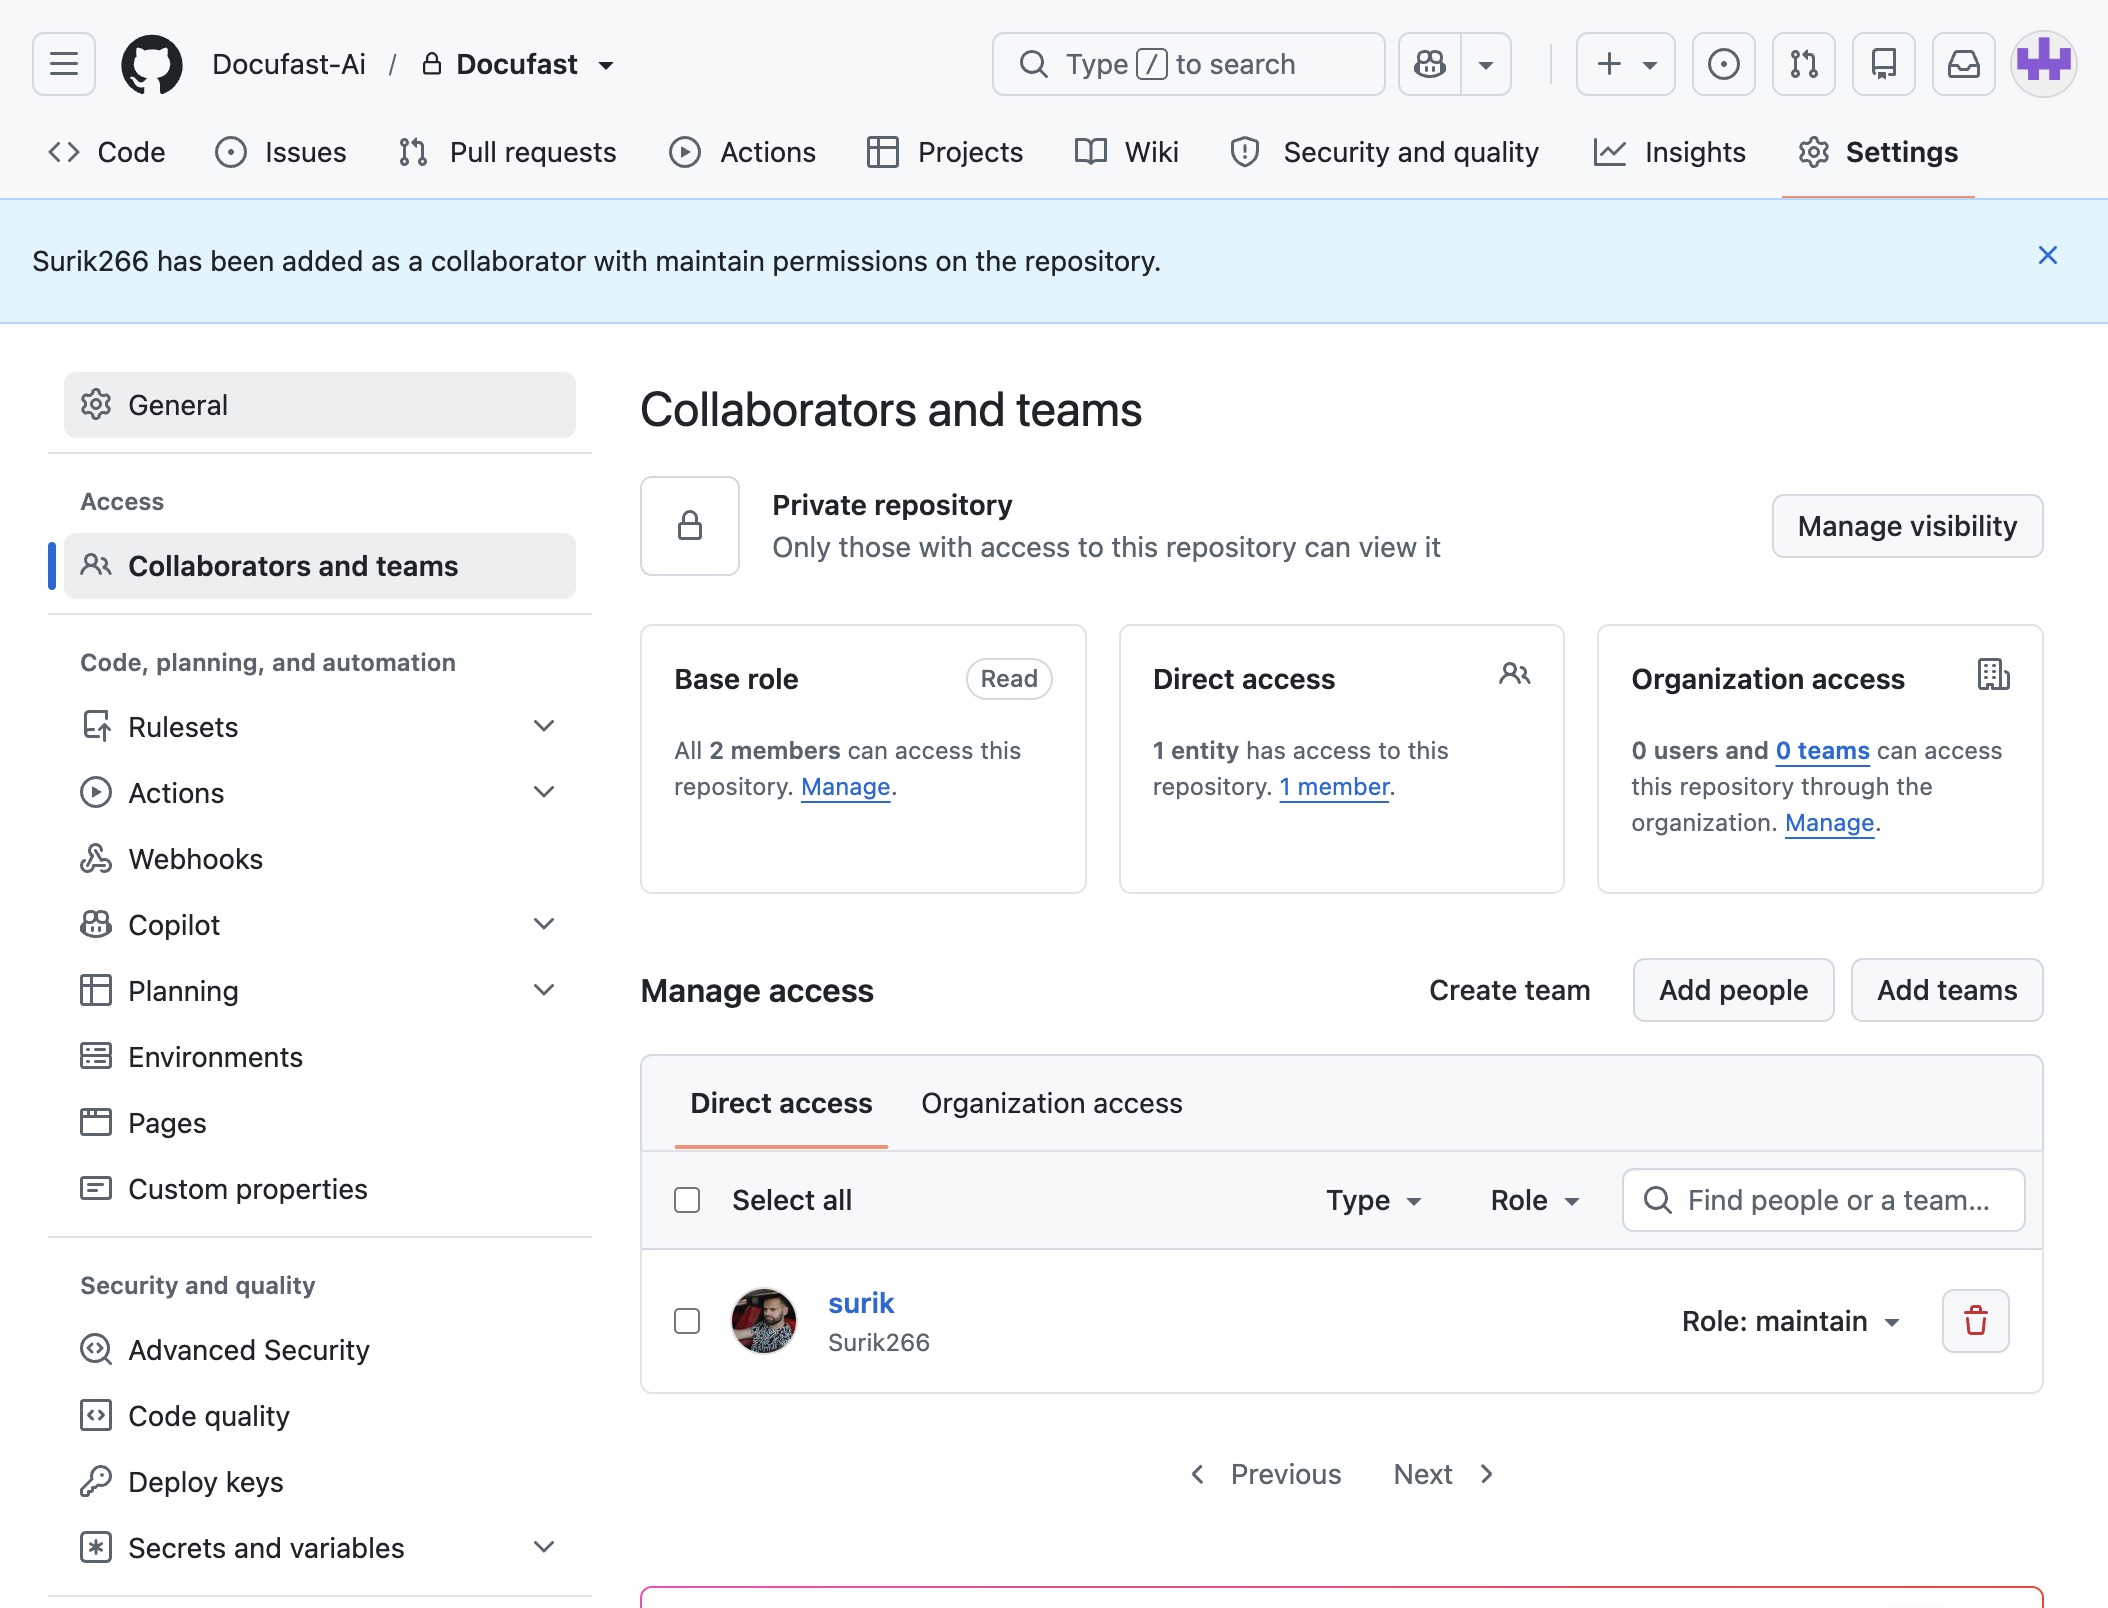
Task: Select the Direct access table tab
Action: 781,1103
